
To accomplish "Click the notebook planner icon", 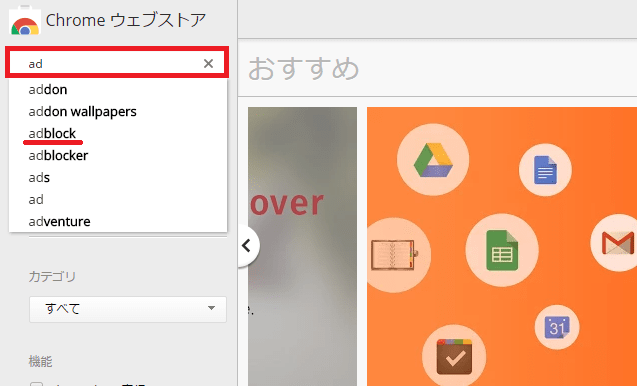I will pos(394,255).
